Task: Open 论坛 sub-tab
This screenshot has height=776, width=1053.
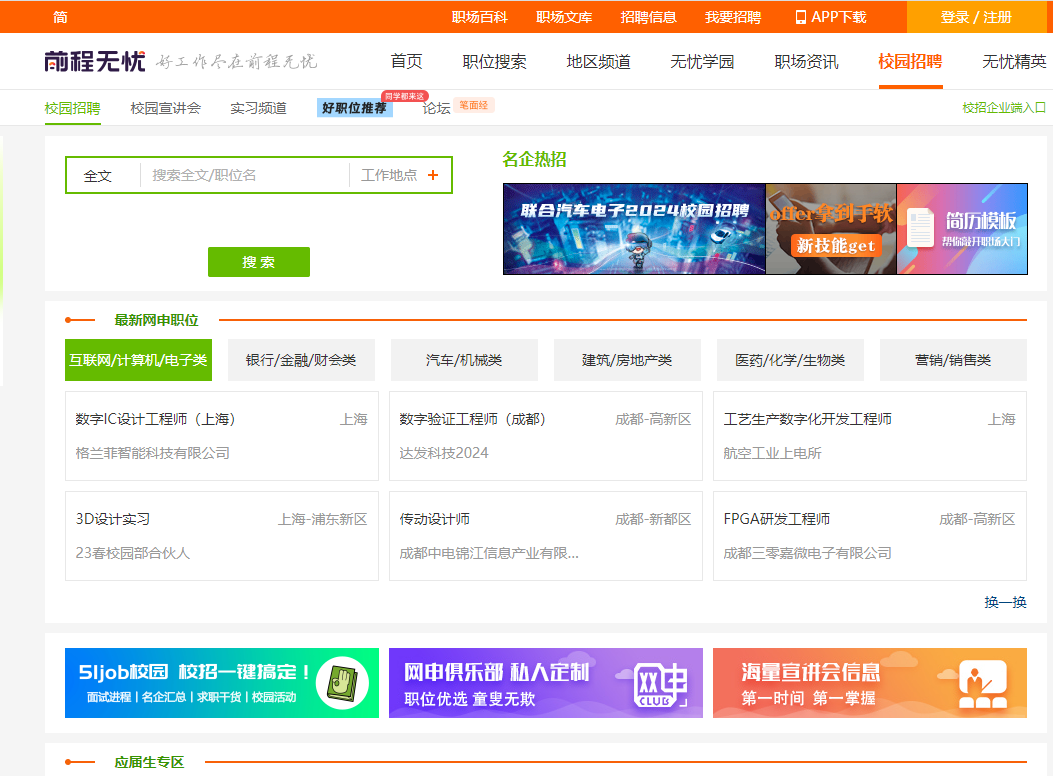Action: 436,108
